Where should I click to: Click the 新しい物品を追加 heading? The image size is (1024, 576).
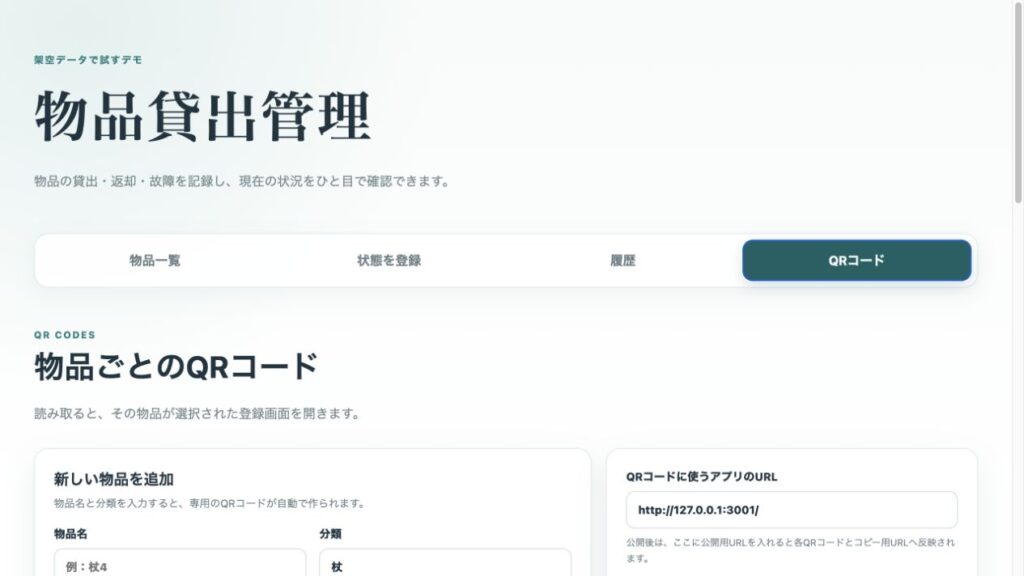(x=114, y=479)
